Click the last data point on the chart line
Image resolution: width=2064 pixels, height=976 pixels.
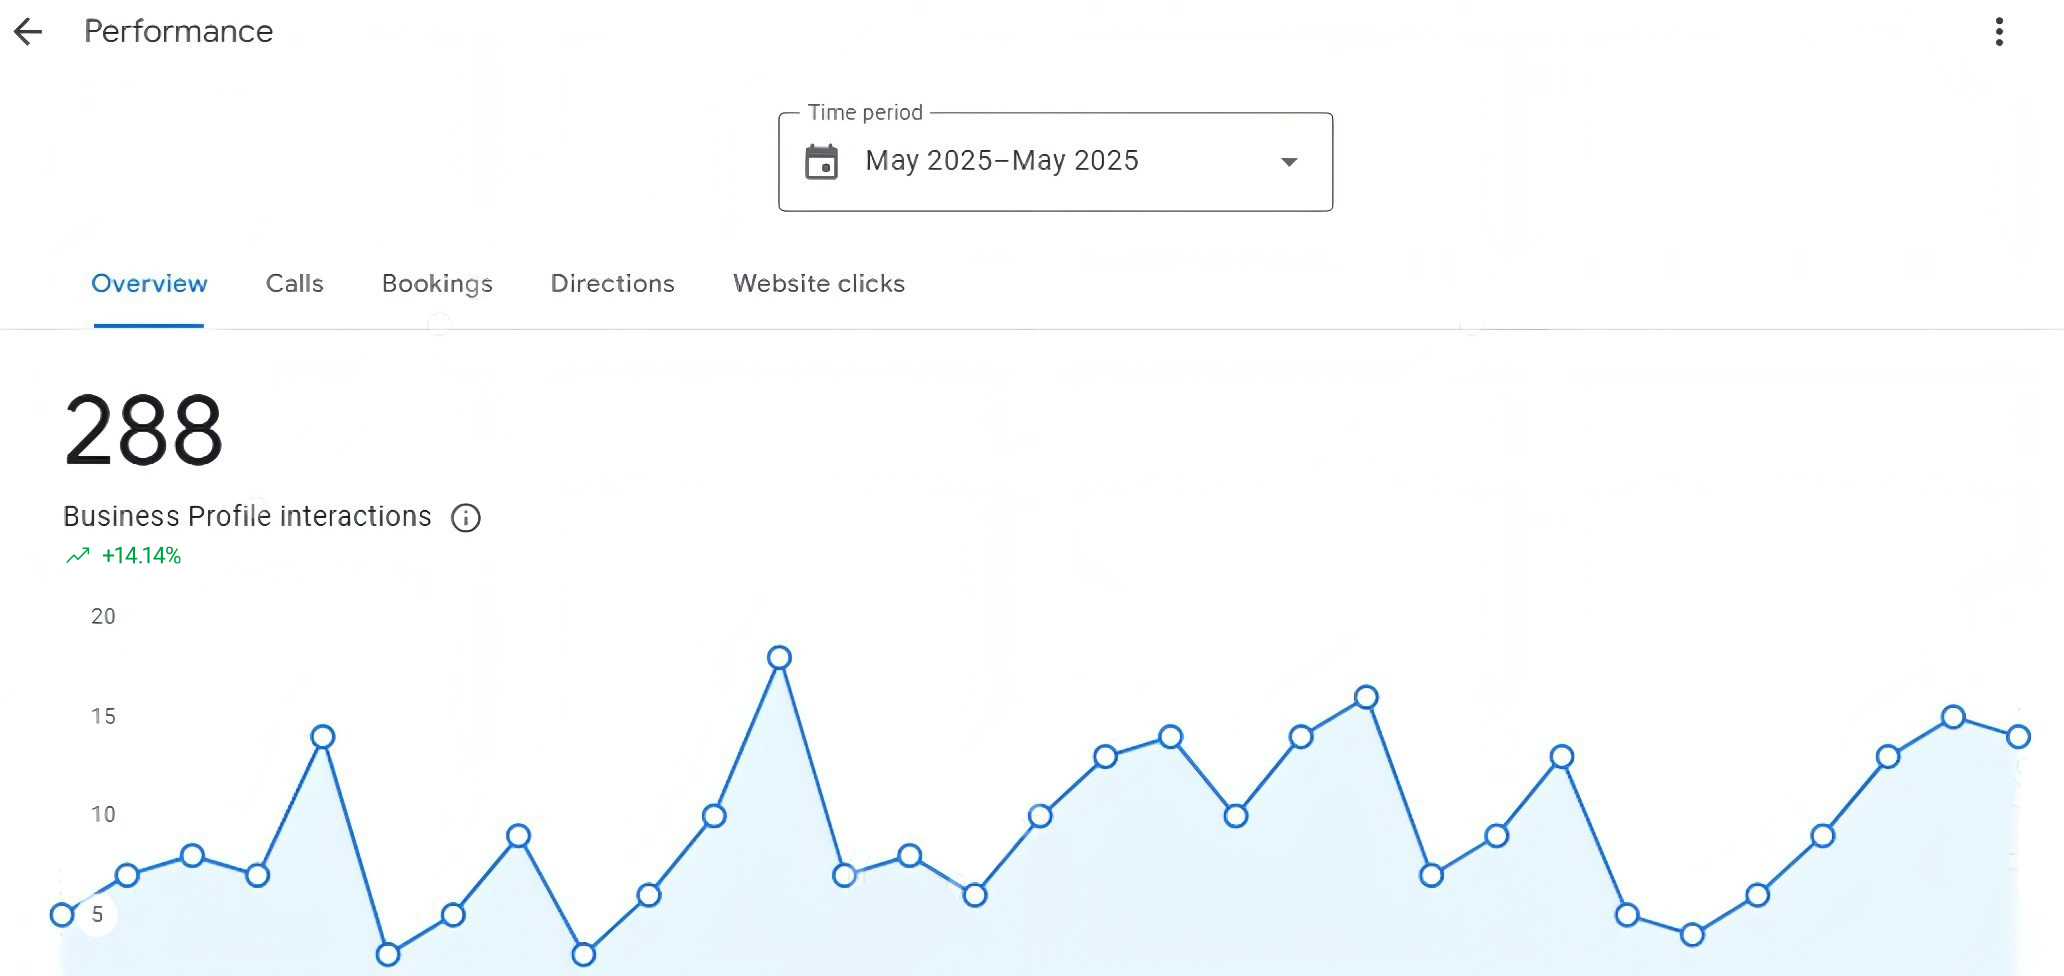pos(2018,737)
